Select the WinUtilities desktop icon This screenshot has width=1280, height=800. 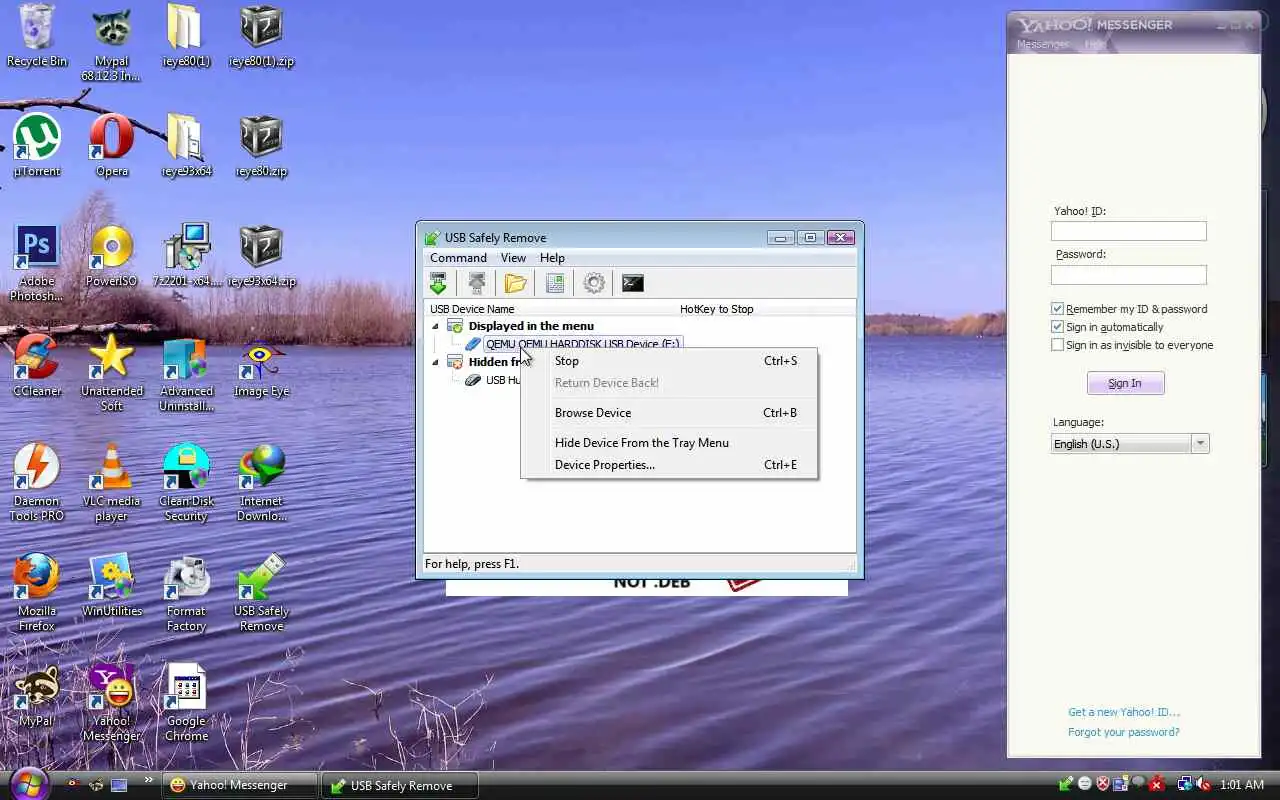pos(111,586)
